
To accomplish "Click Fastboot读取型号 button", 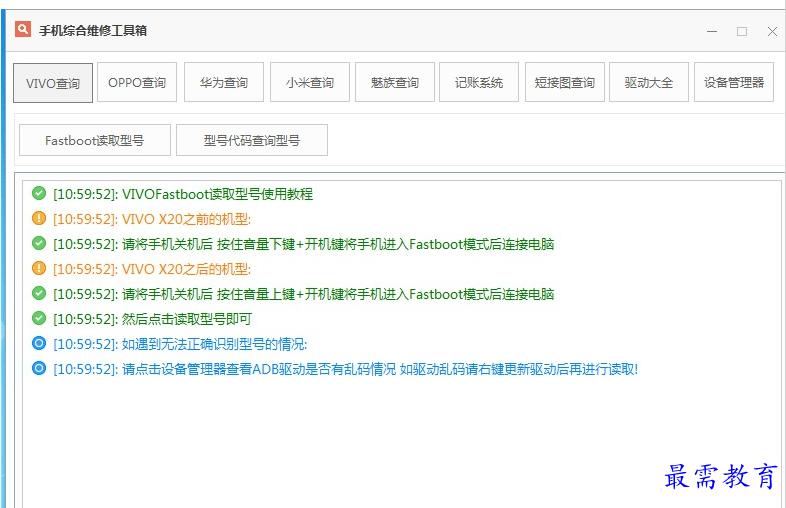I will (95, 140).
